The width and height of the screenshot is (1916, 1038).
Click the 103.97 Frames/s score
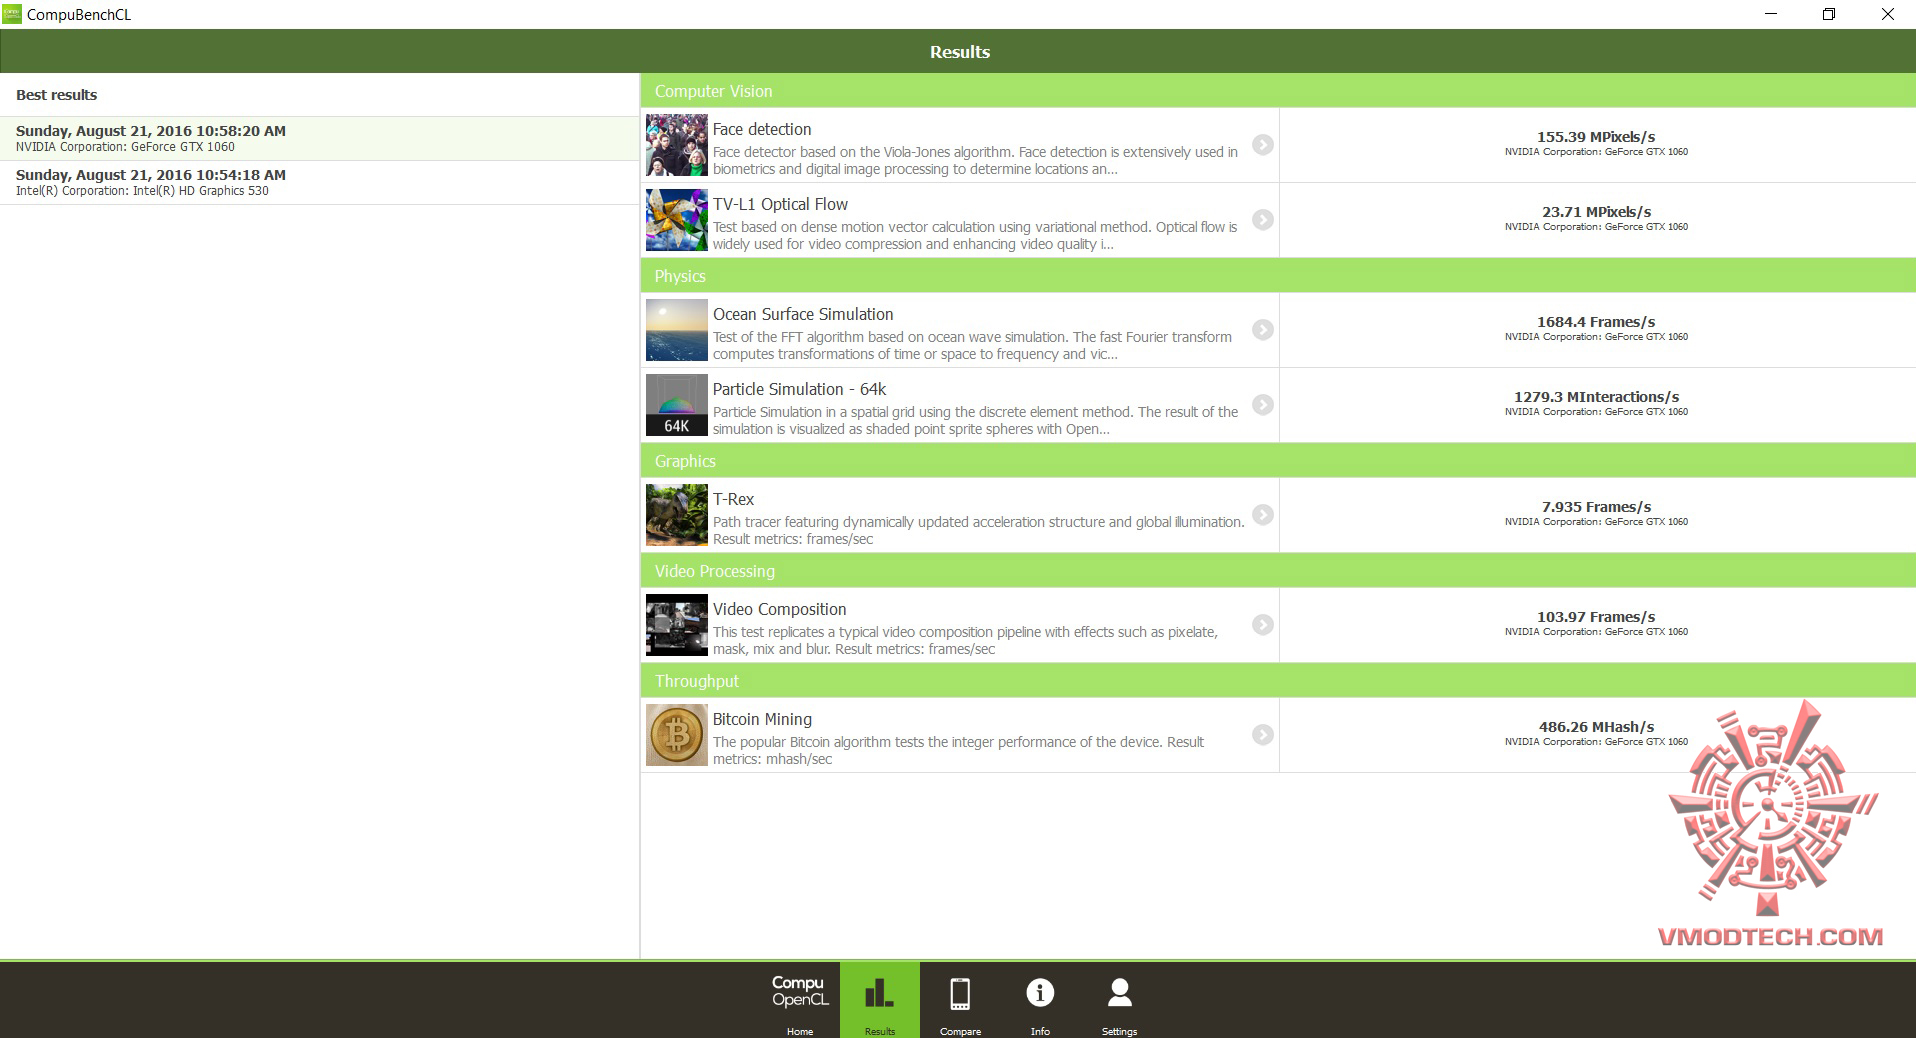(1596, 617)
